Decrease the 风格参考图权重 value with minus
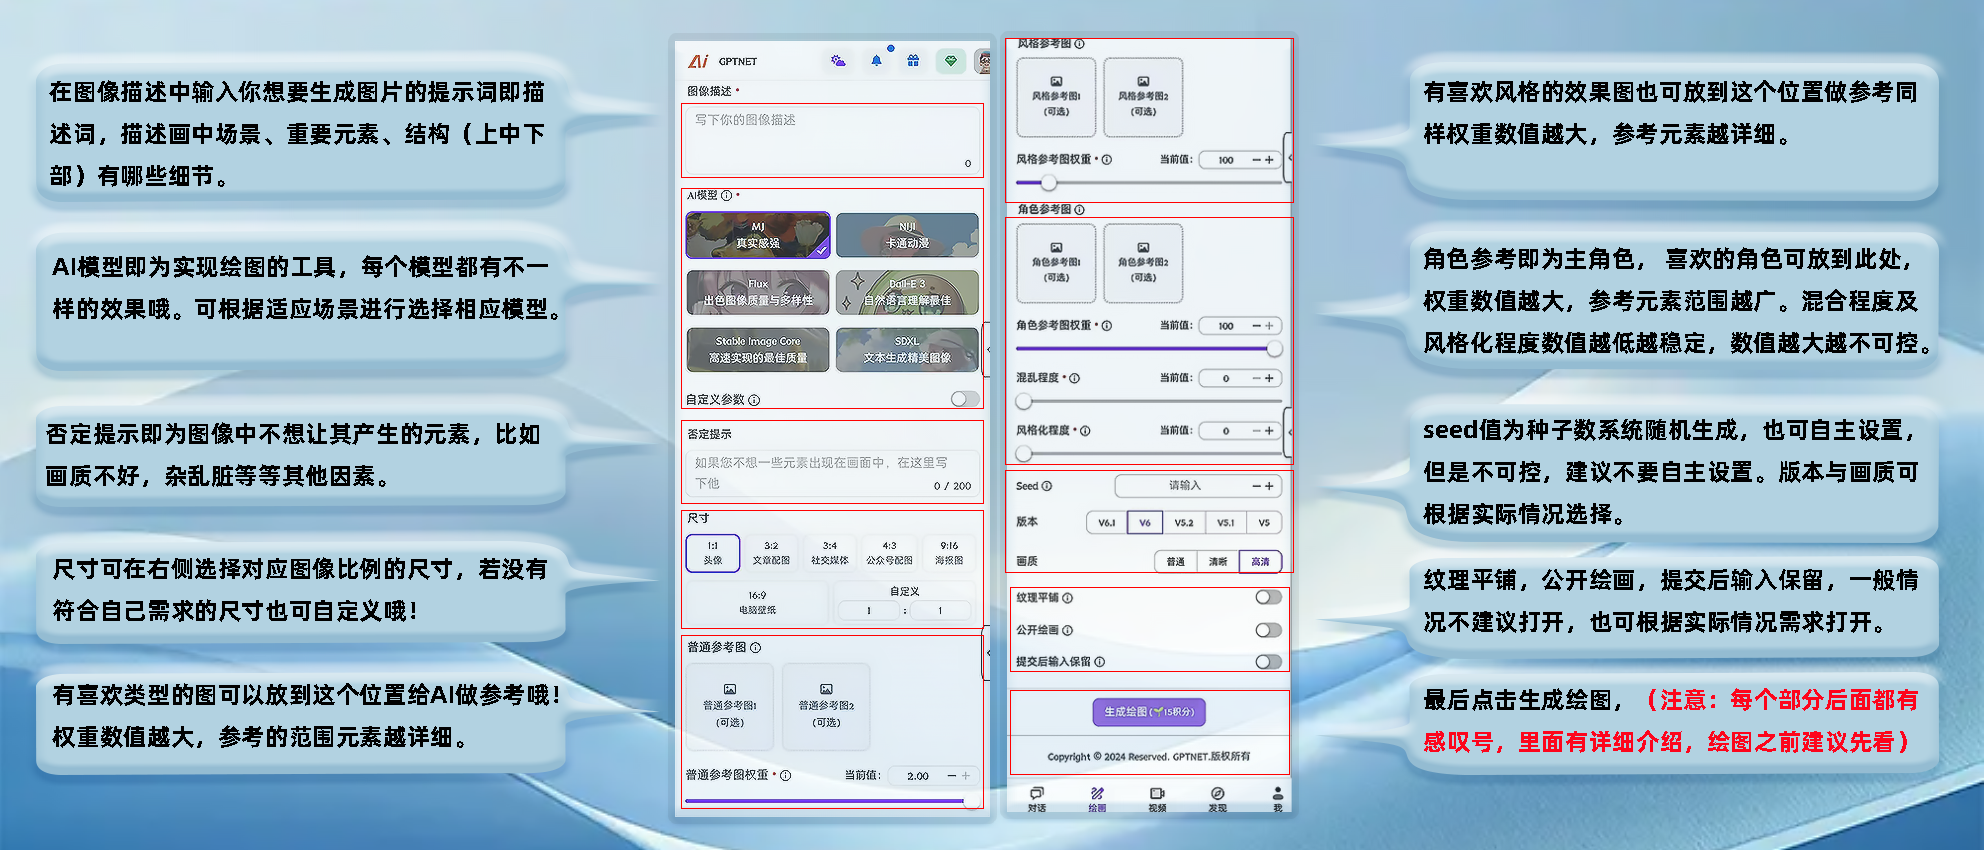The width and height of the screenshot is (1984, 850). [x=1257, y=160]
